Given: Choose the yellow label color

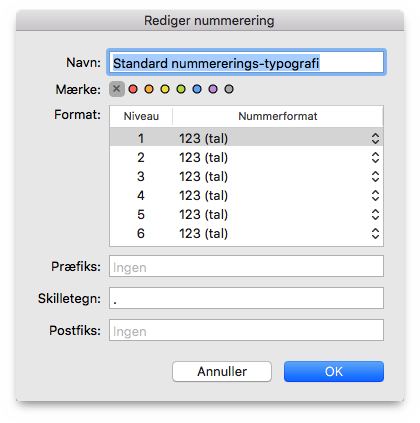Looking at the screenshot, I should point(165,89).
